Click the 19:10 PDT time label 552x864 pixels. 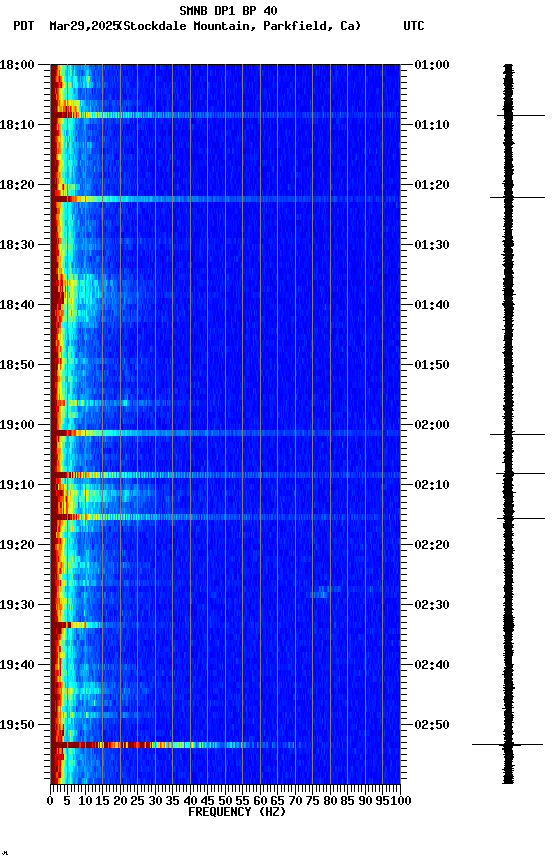(x=17, y=485)
